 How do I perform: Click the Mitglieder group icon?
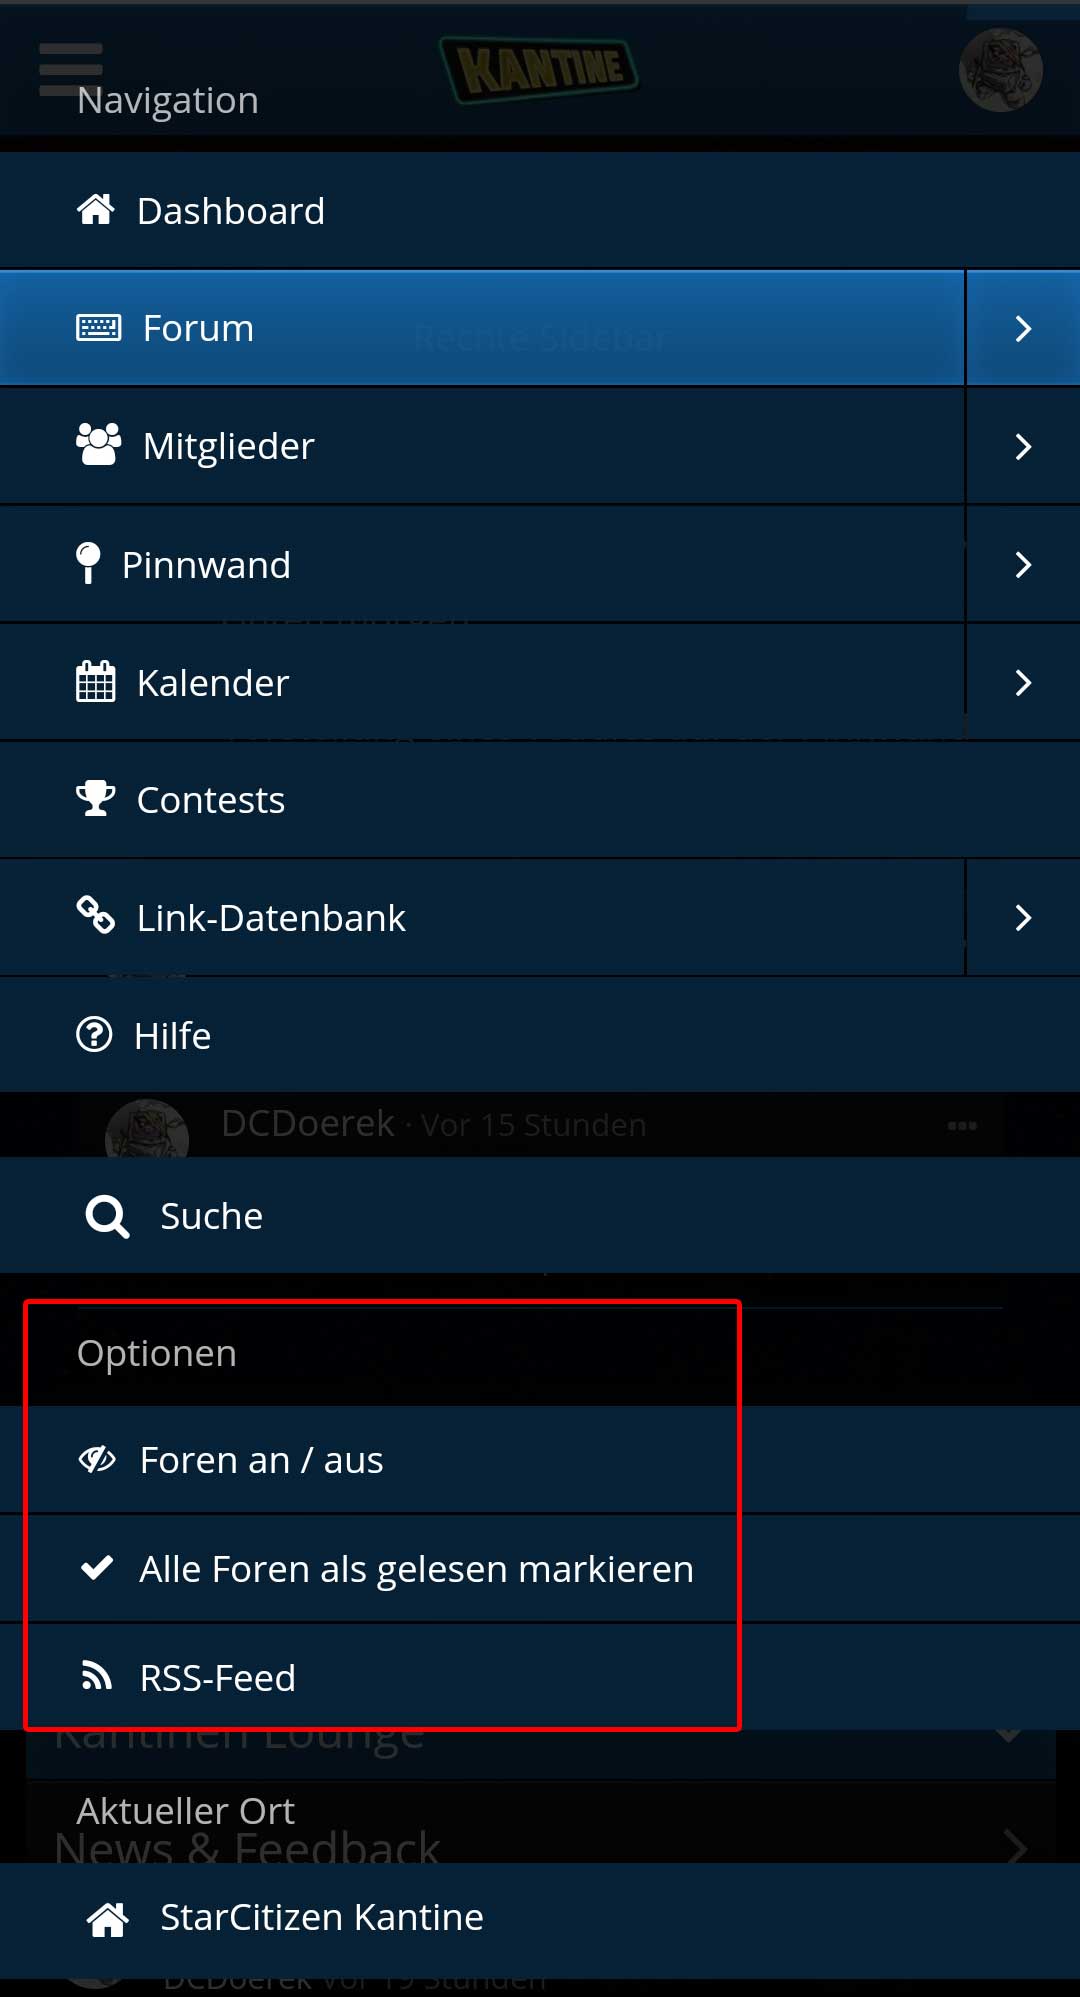[98, 445]
